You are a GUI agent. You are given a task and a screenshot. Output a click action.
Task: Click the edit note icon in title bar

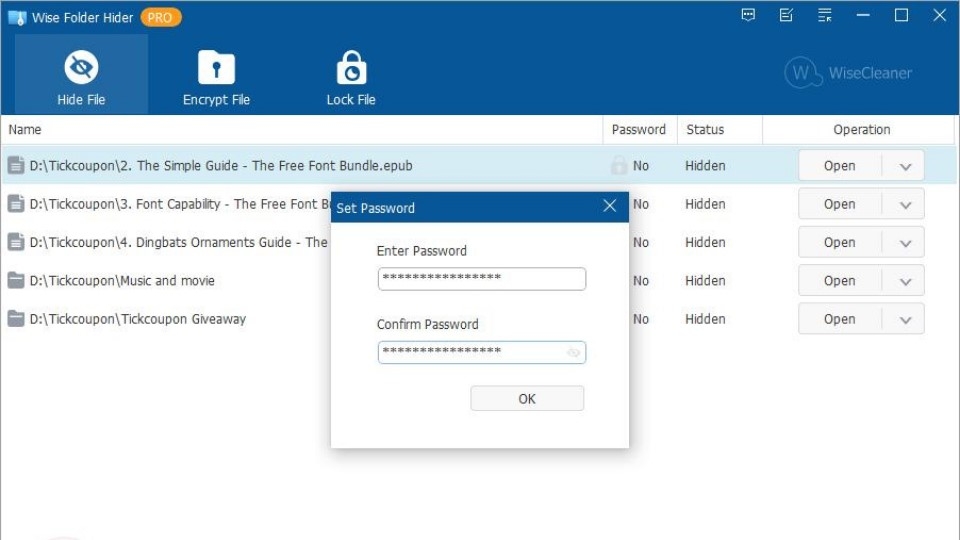click(x=786, y=15)
